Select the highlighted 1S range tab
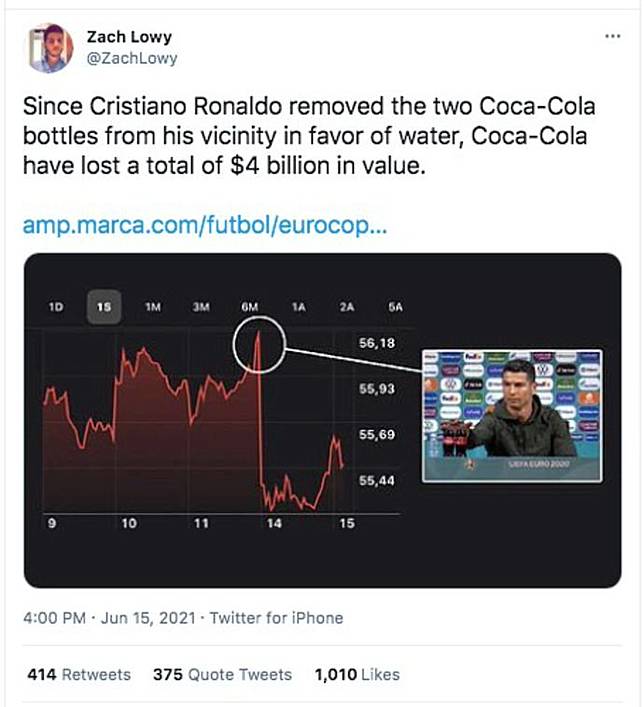Screen dimensions: 644x707 point(105,307)
